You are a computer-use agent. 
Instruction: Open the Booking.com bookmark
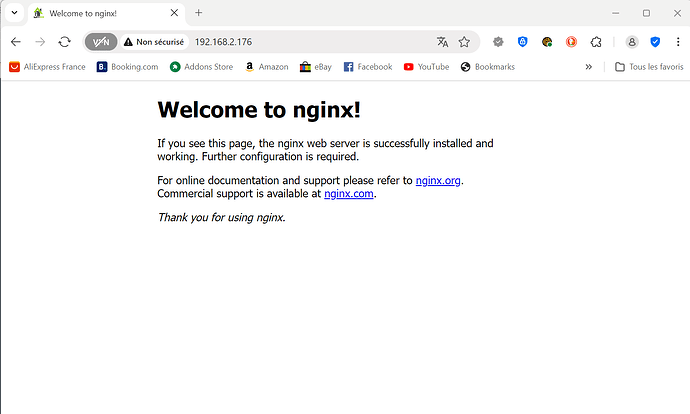point(128,67)
